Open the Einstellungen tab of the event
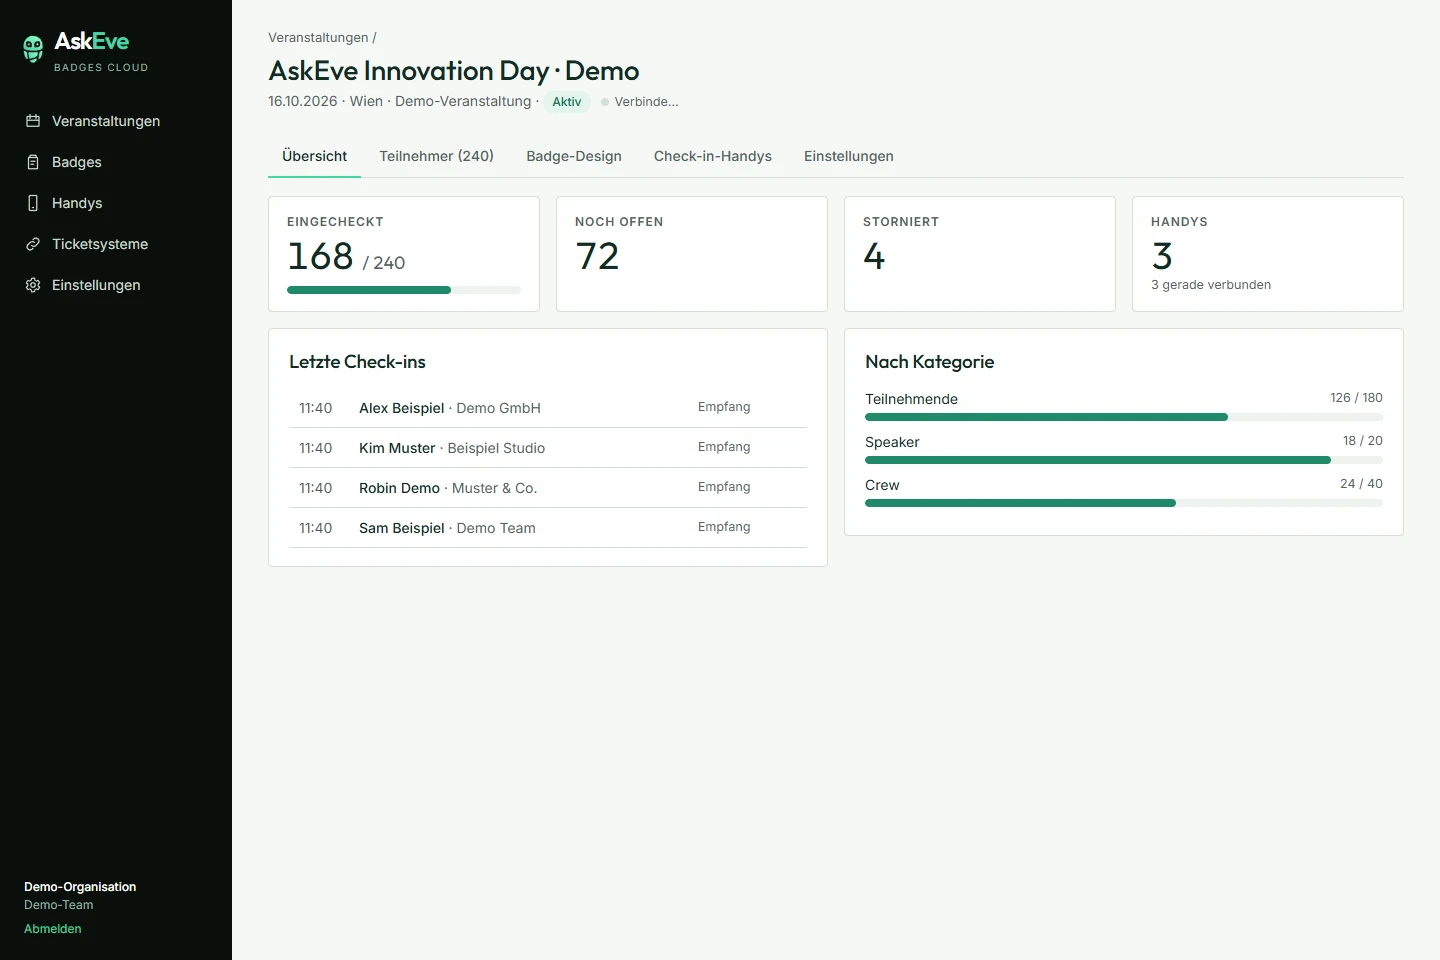Viewport: 1440px width, 960px height. click(x=849, y=156)
